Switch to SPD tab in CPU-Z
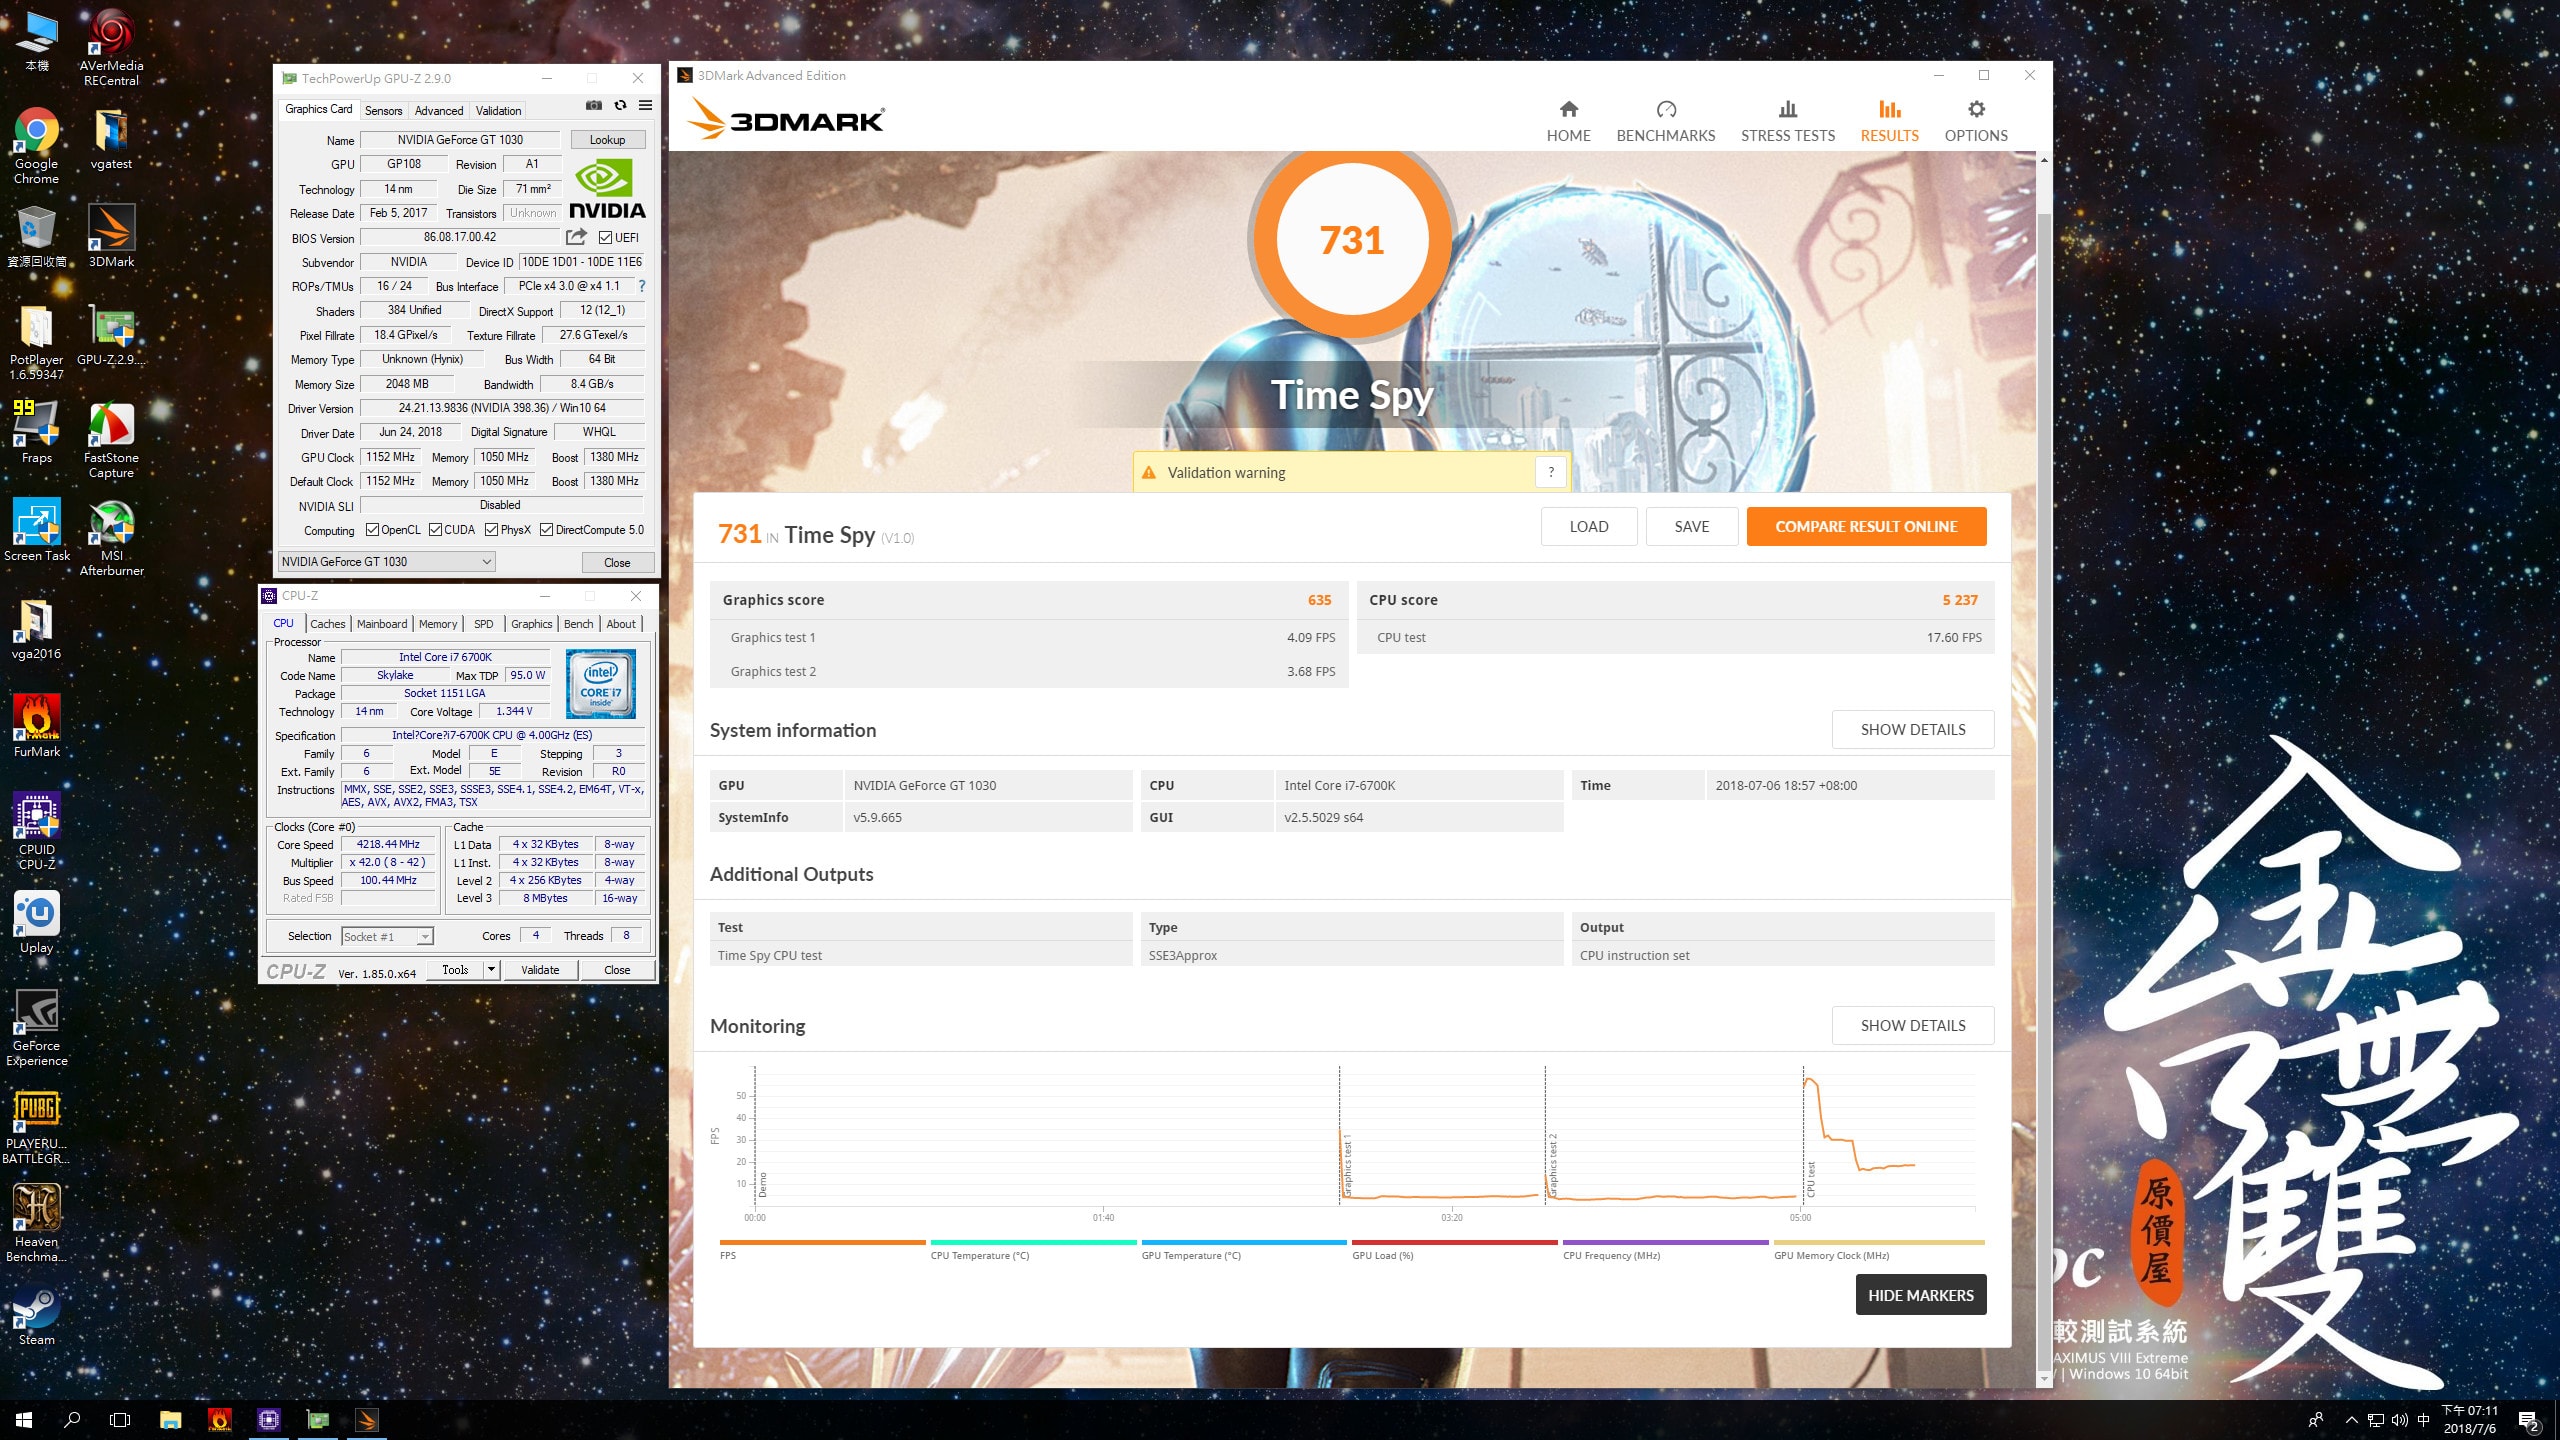The image size is (2560, 1440). 484,624
